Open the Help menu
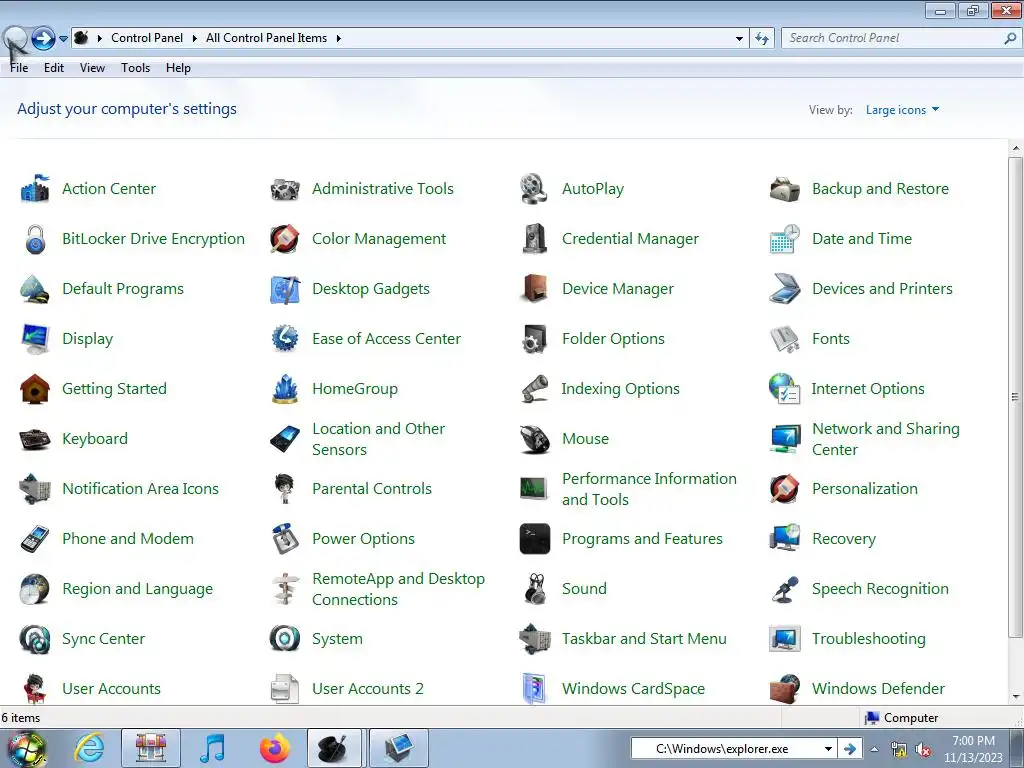This screenshot has height=768, width=1024. click(x=178, y=68)
